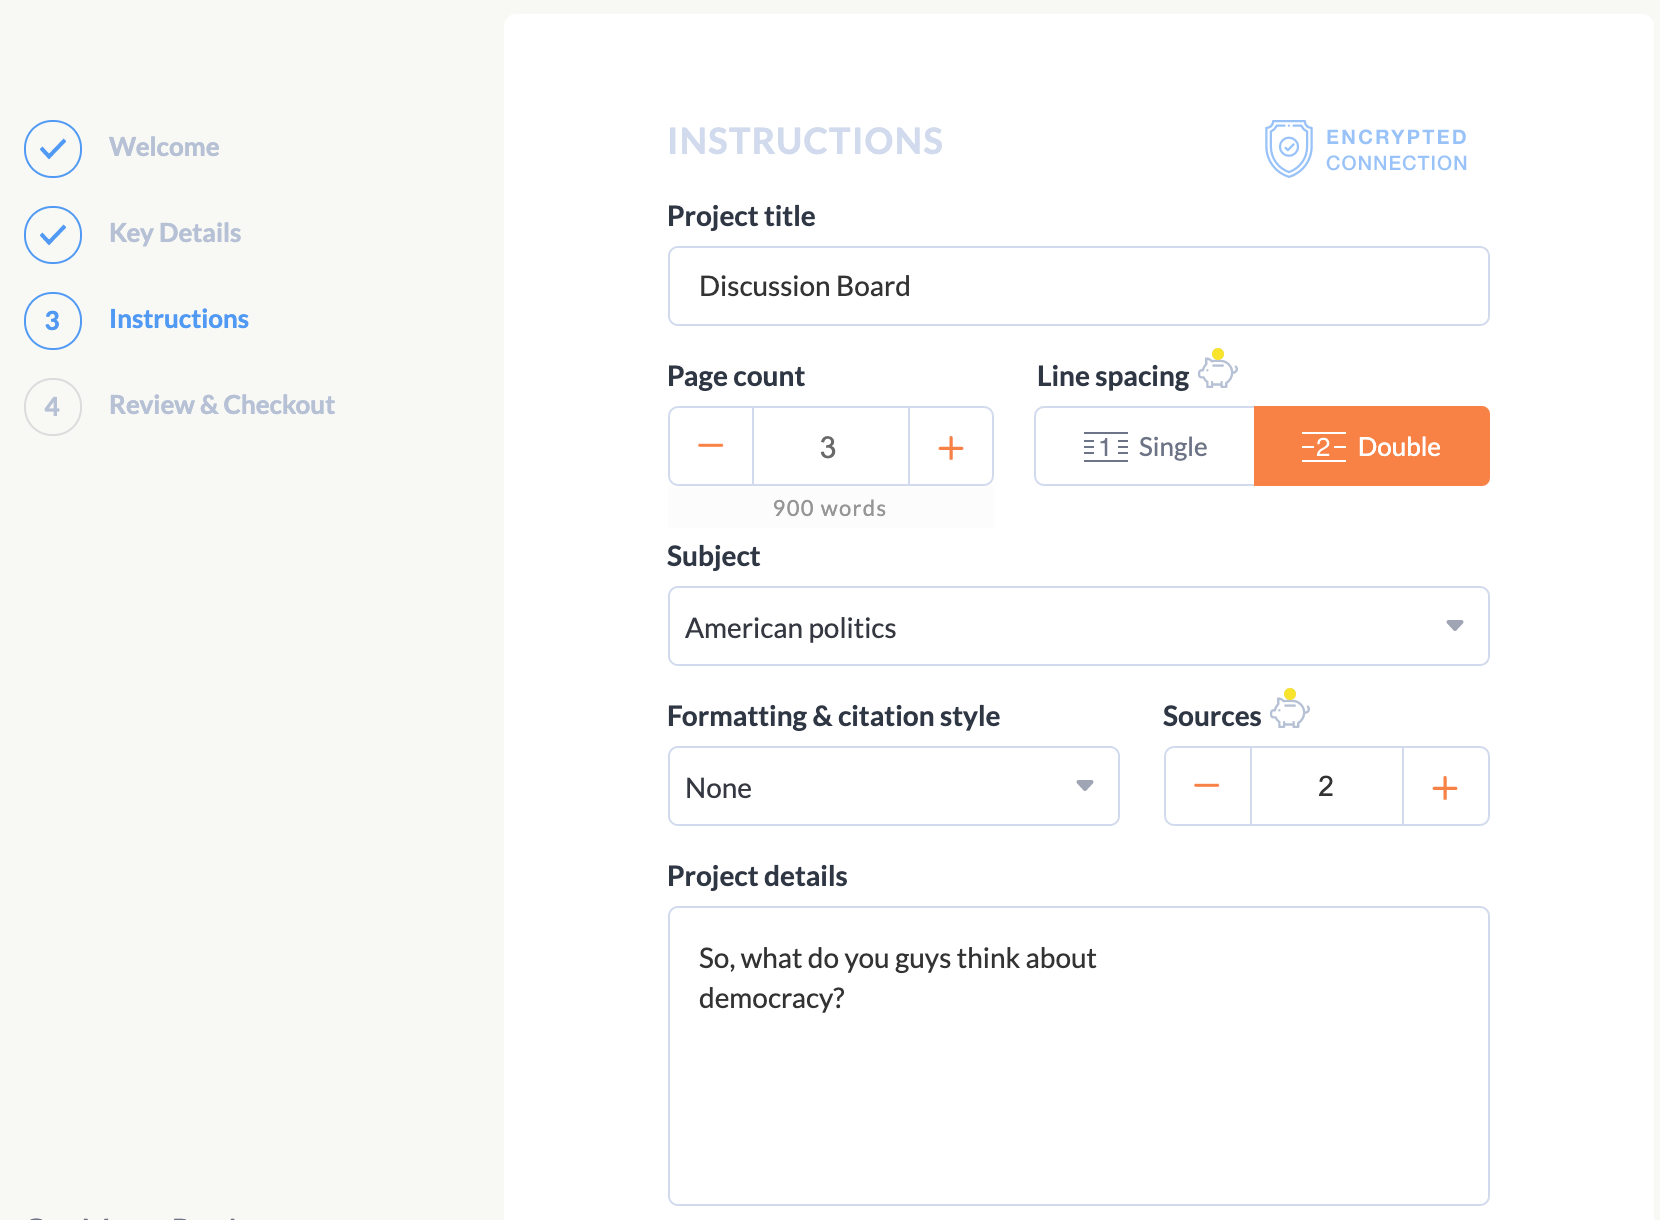Go to the Review & Checkout step

point(222,406)
